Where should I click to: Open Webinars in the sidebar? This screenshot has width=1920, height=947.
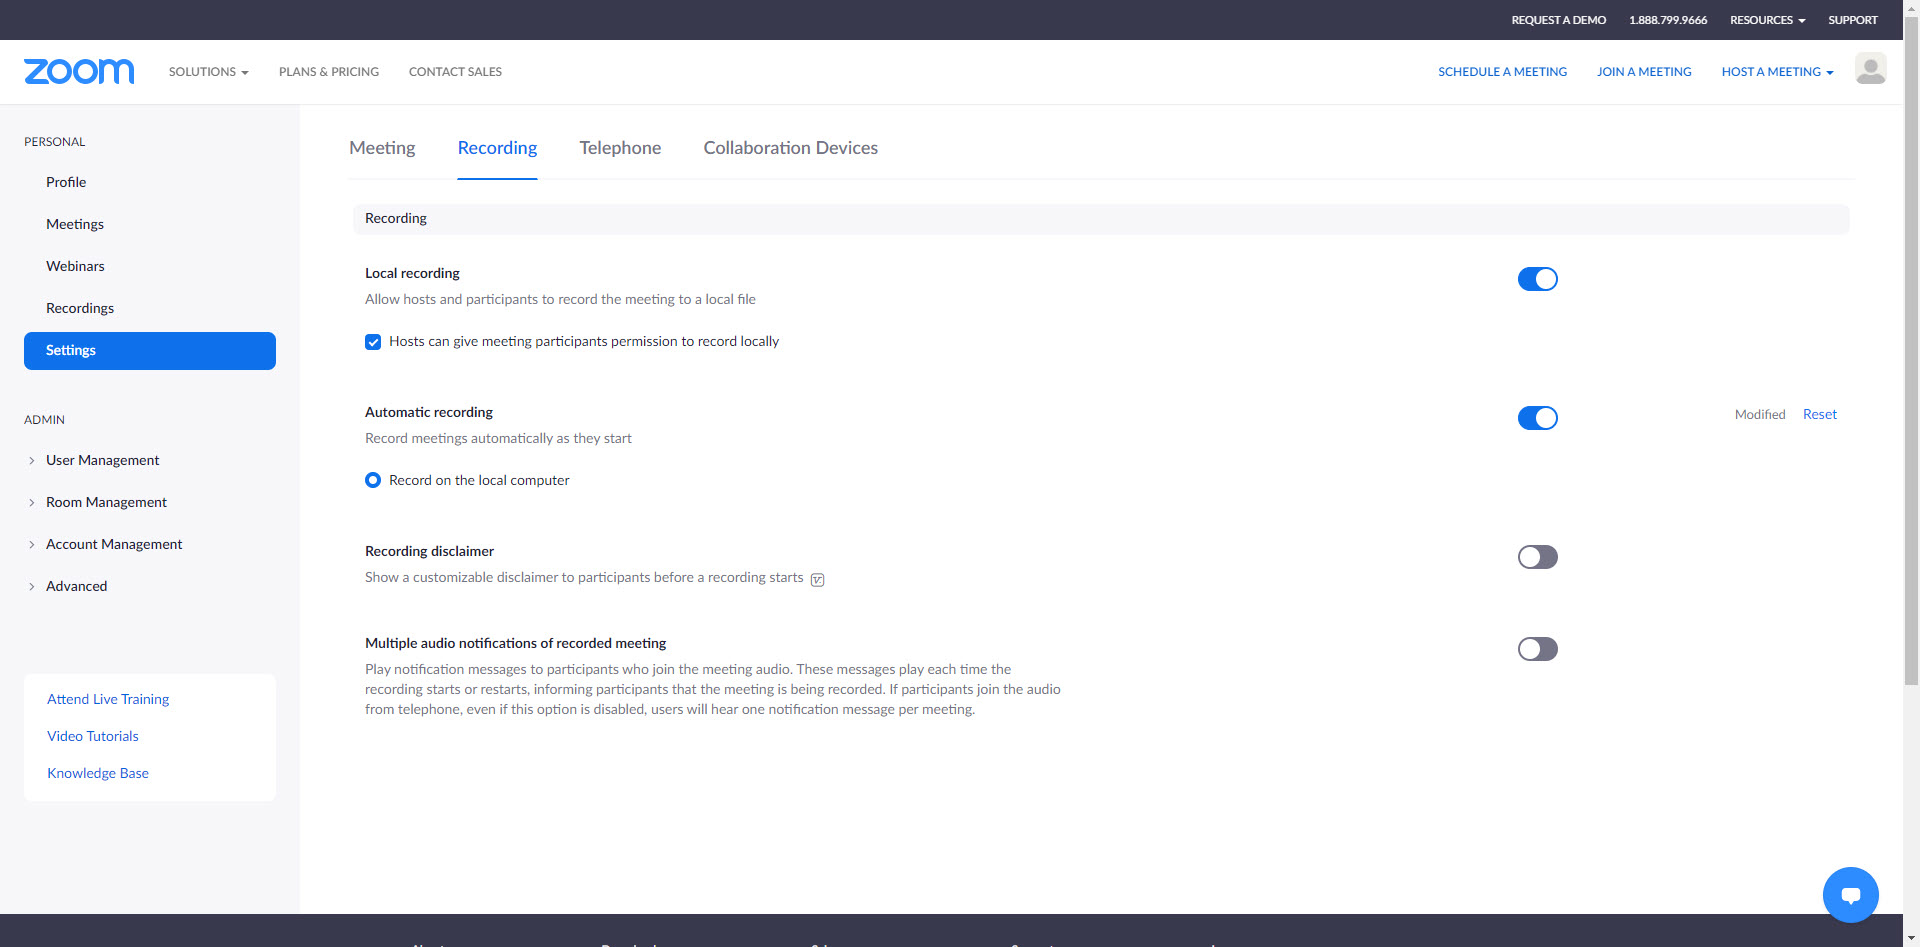point(75,266)
